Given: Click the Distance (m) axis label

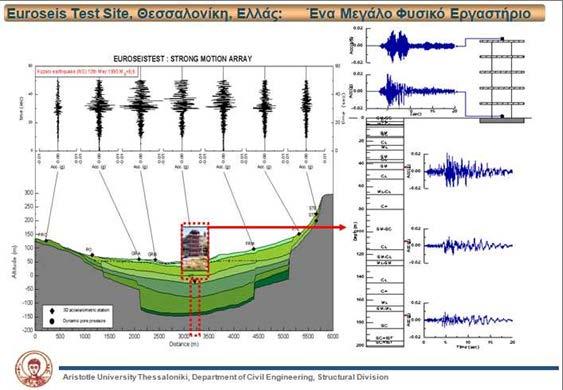Looking at the screenshot, I should [184, 344].
